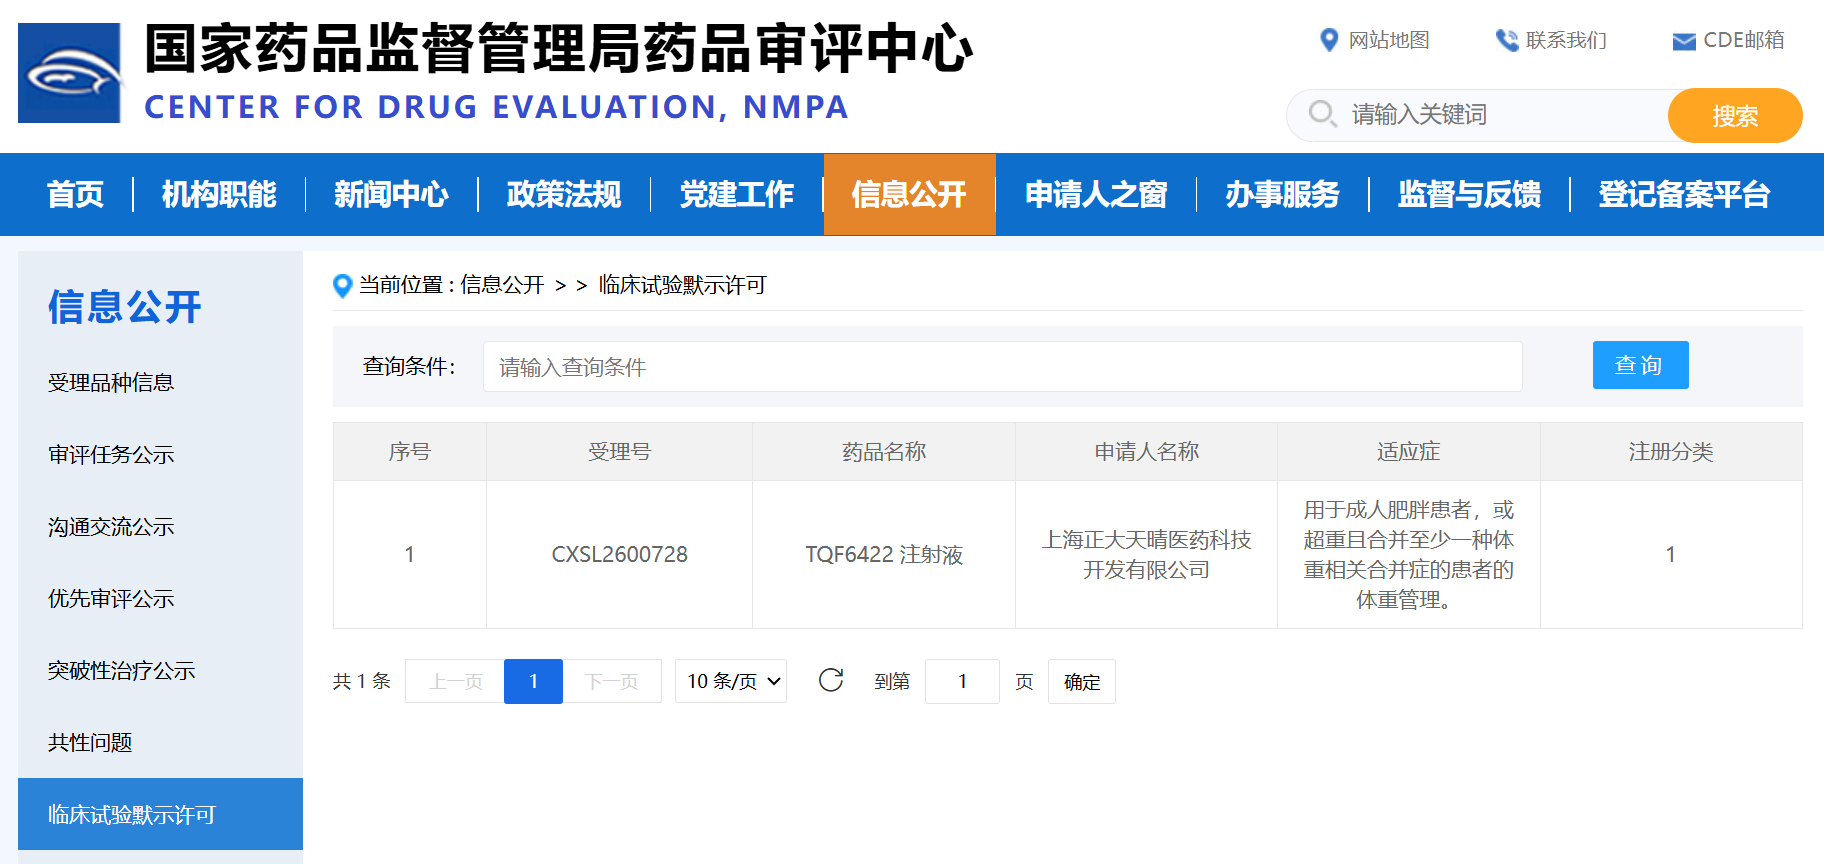Focus the 请输入查询条件 query field
The width and height of the screenshot is (1824, 864).
coord(1002,367)
